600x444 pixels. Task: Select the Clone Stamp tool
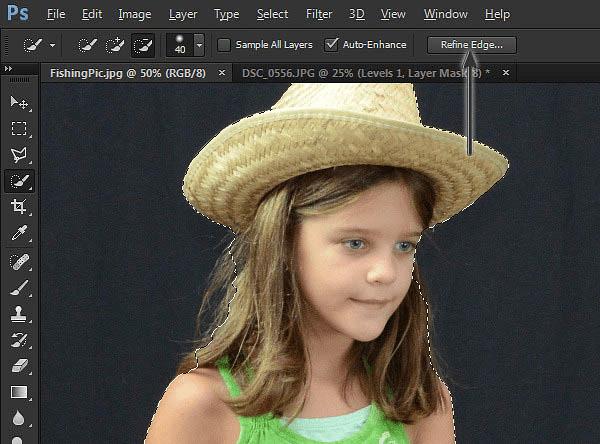(19, 314)
